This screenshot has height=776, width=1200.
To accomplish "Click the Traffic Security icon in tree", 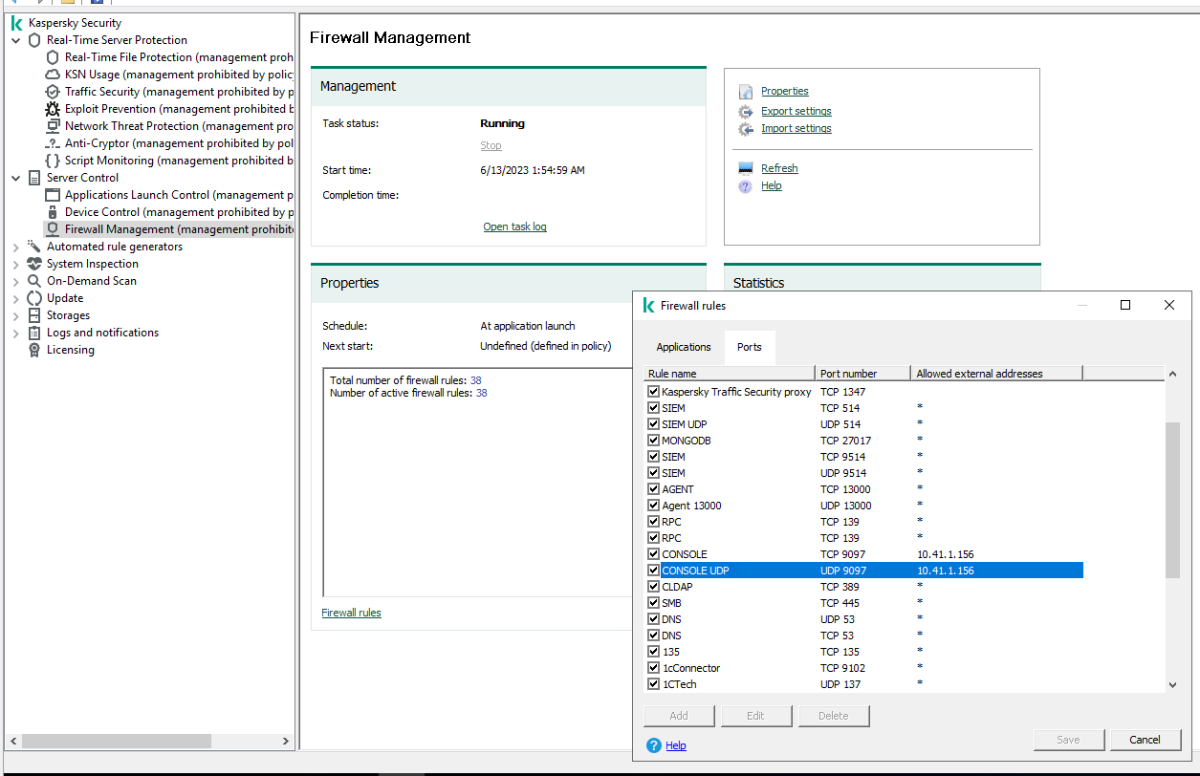I will coord(53,92).
